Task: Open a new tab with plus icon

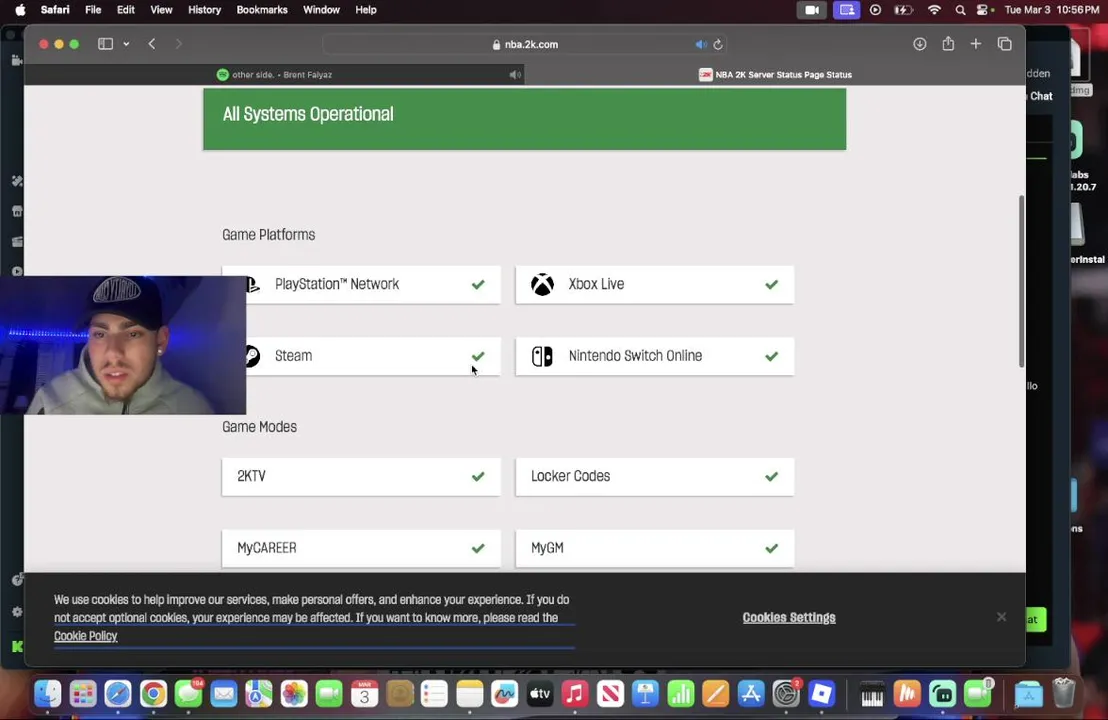Action: point(976,44)
